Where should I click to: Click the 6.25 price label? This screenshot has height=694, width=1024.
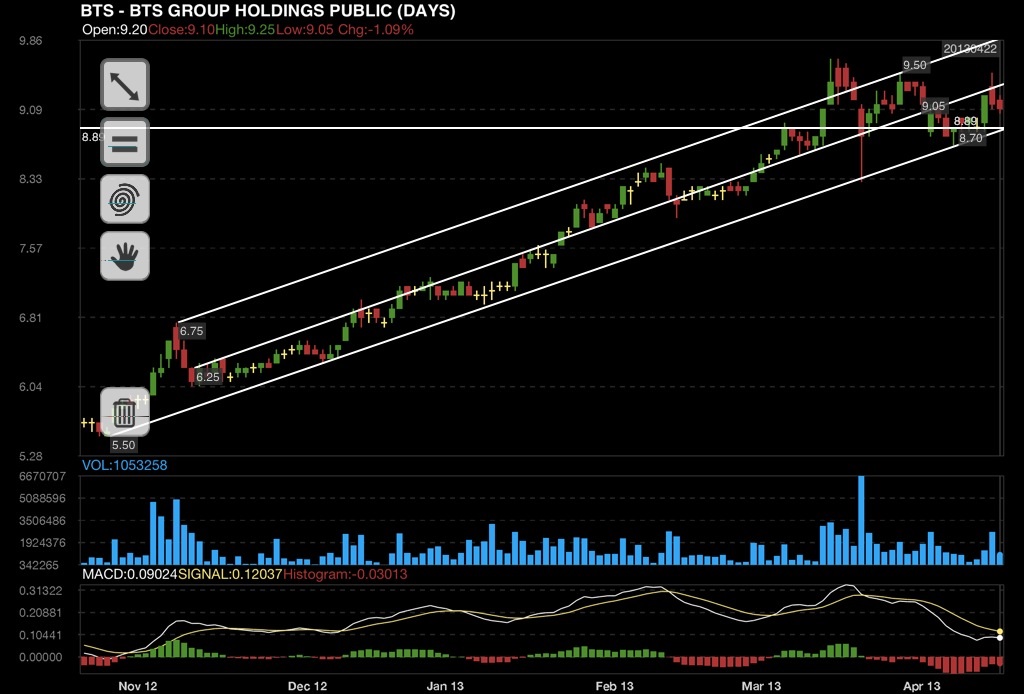pyautogui.click(x=208, y=377)
